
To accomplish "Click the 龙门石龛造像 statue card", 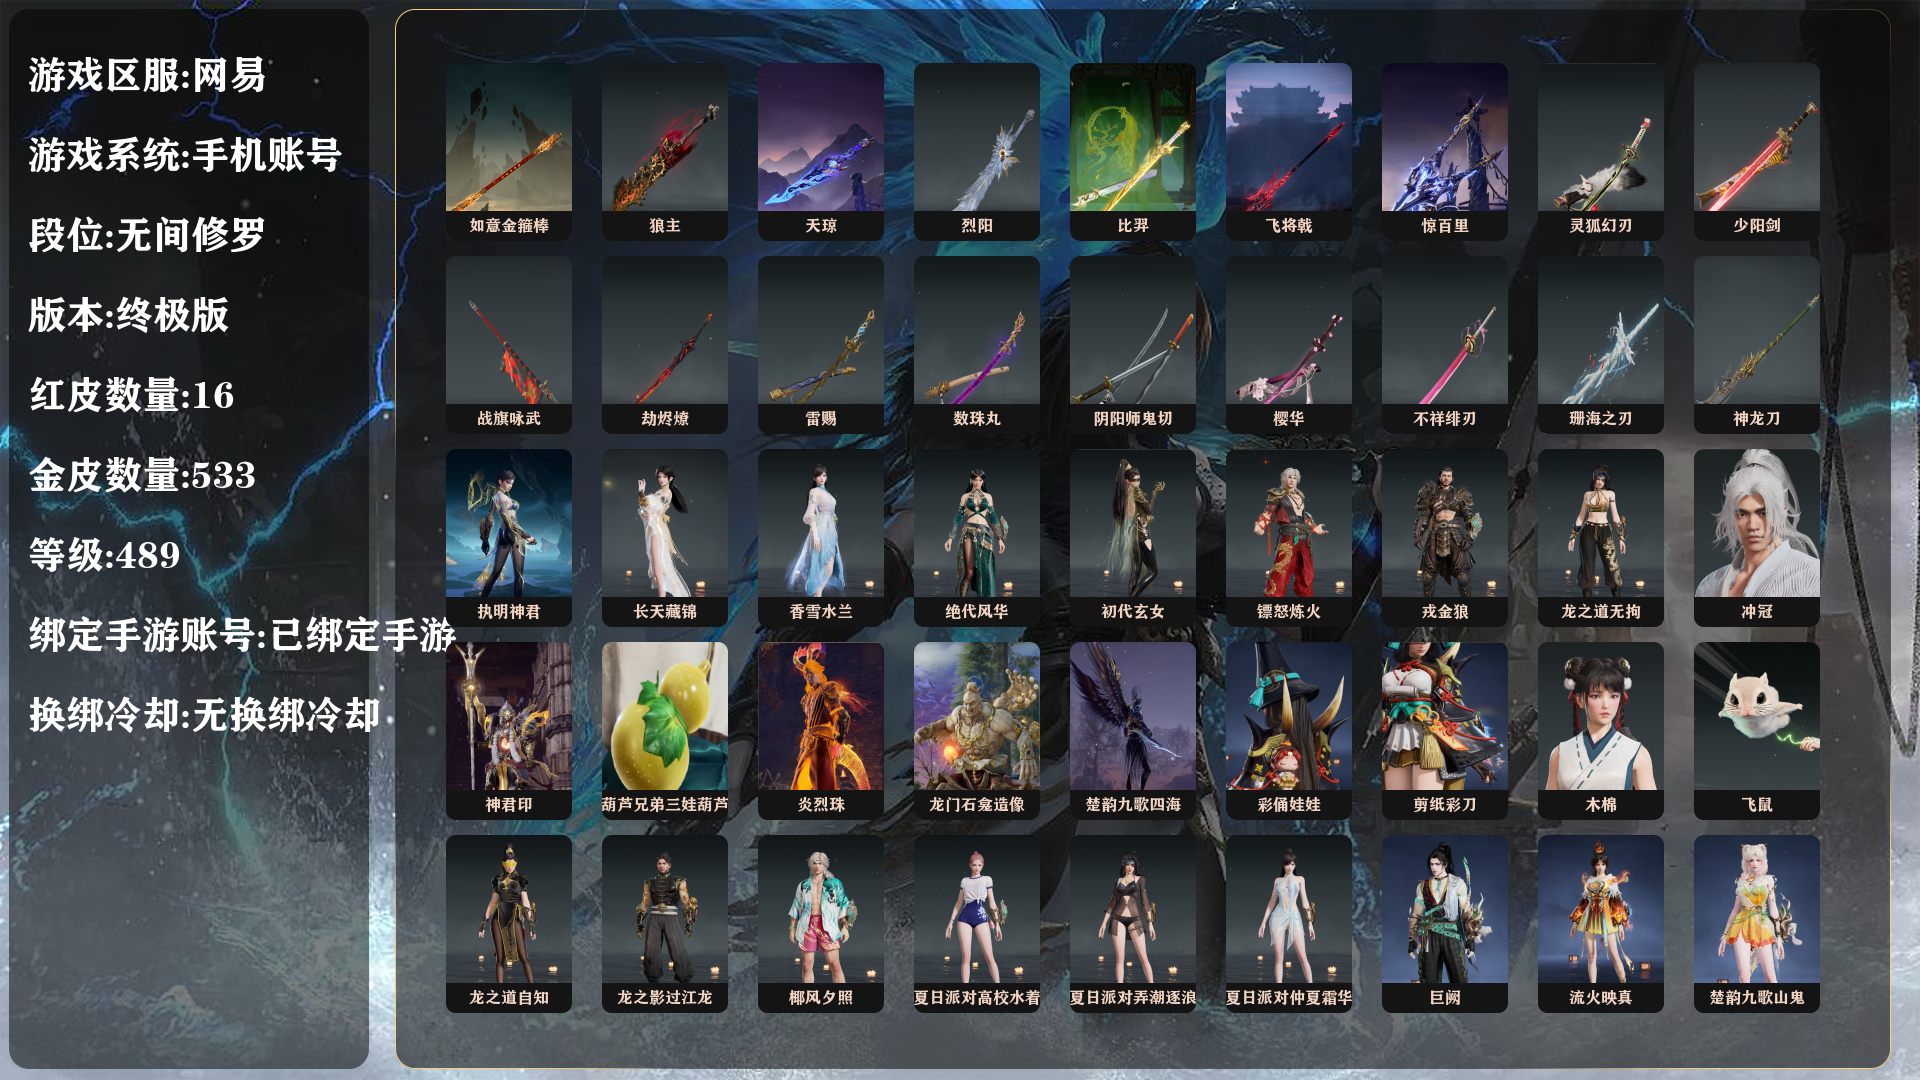I will tap(977, 731).
